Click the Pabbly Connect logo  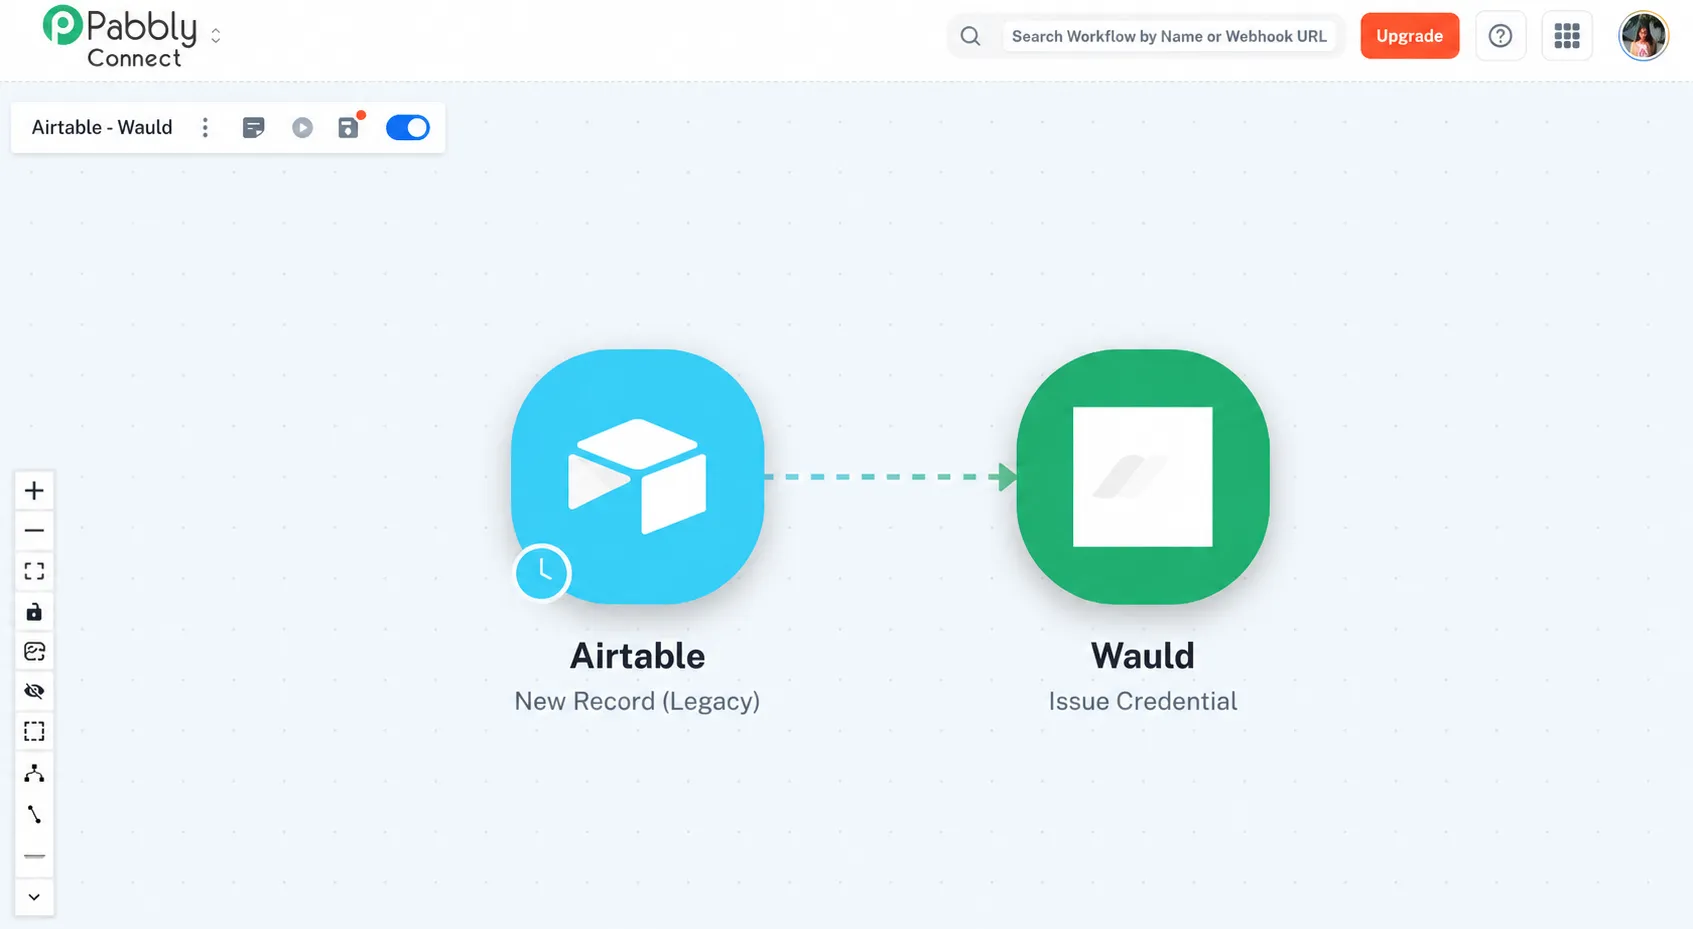tap(120, 37)
